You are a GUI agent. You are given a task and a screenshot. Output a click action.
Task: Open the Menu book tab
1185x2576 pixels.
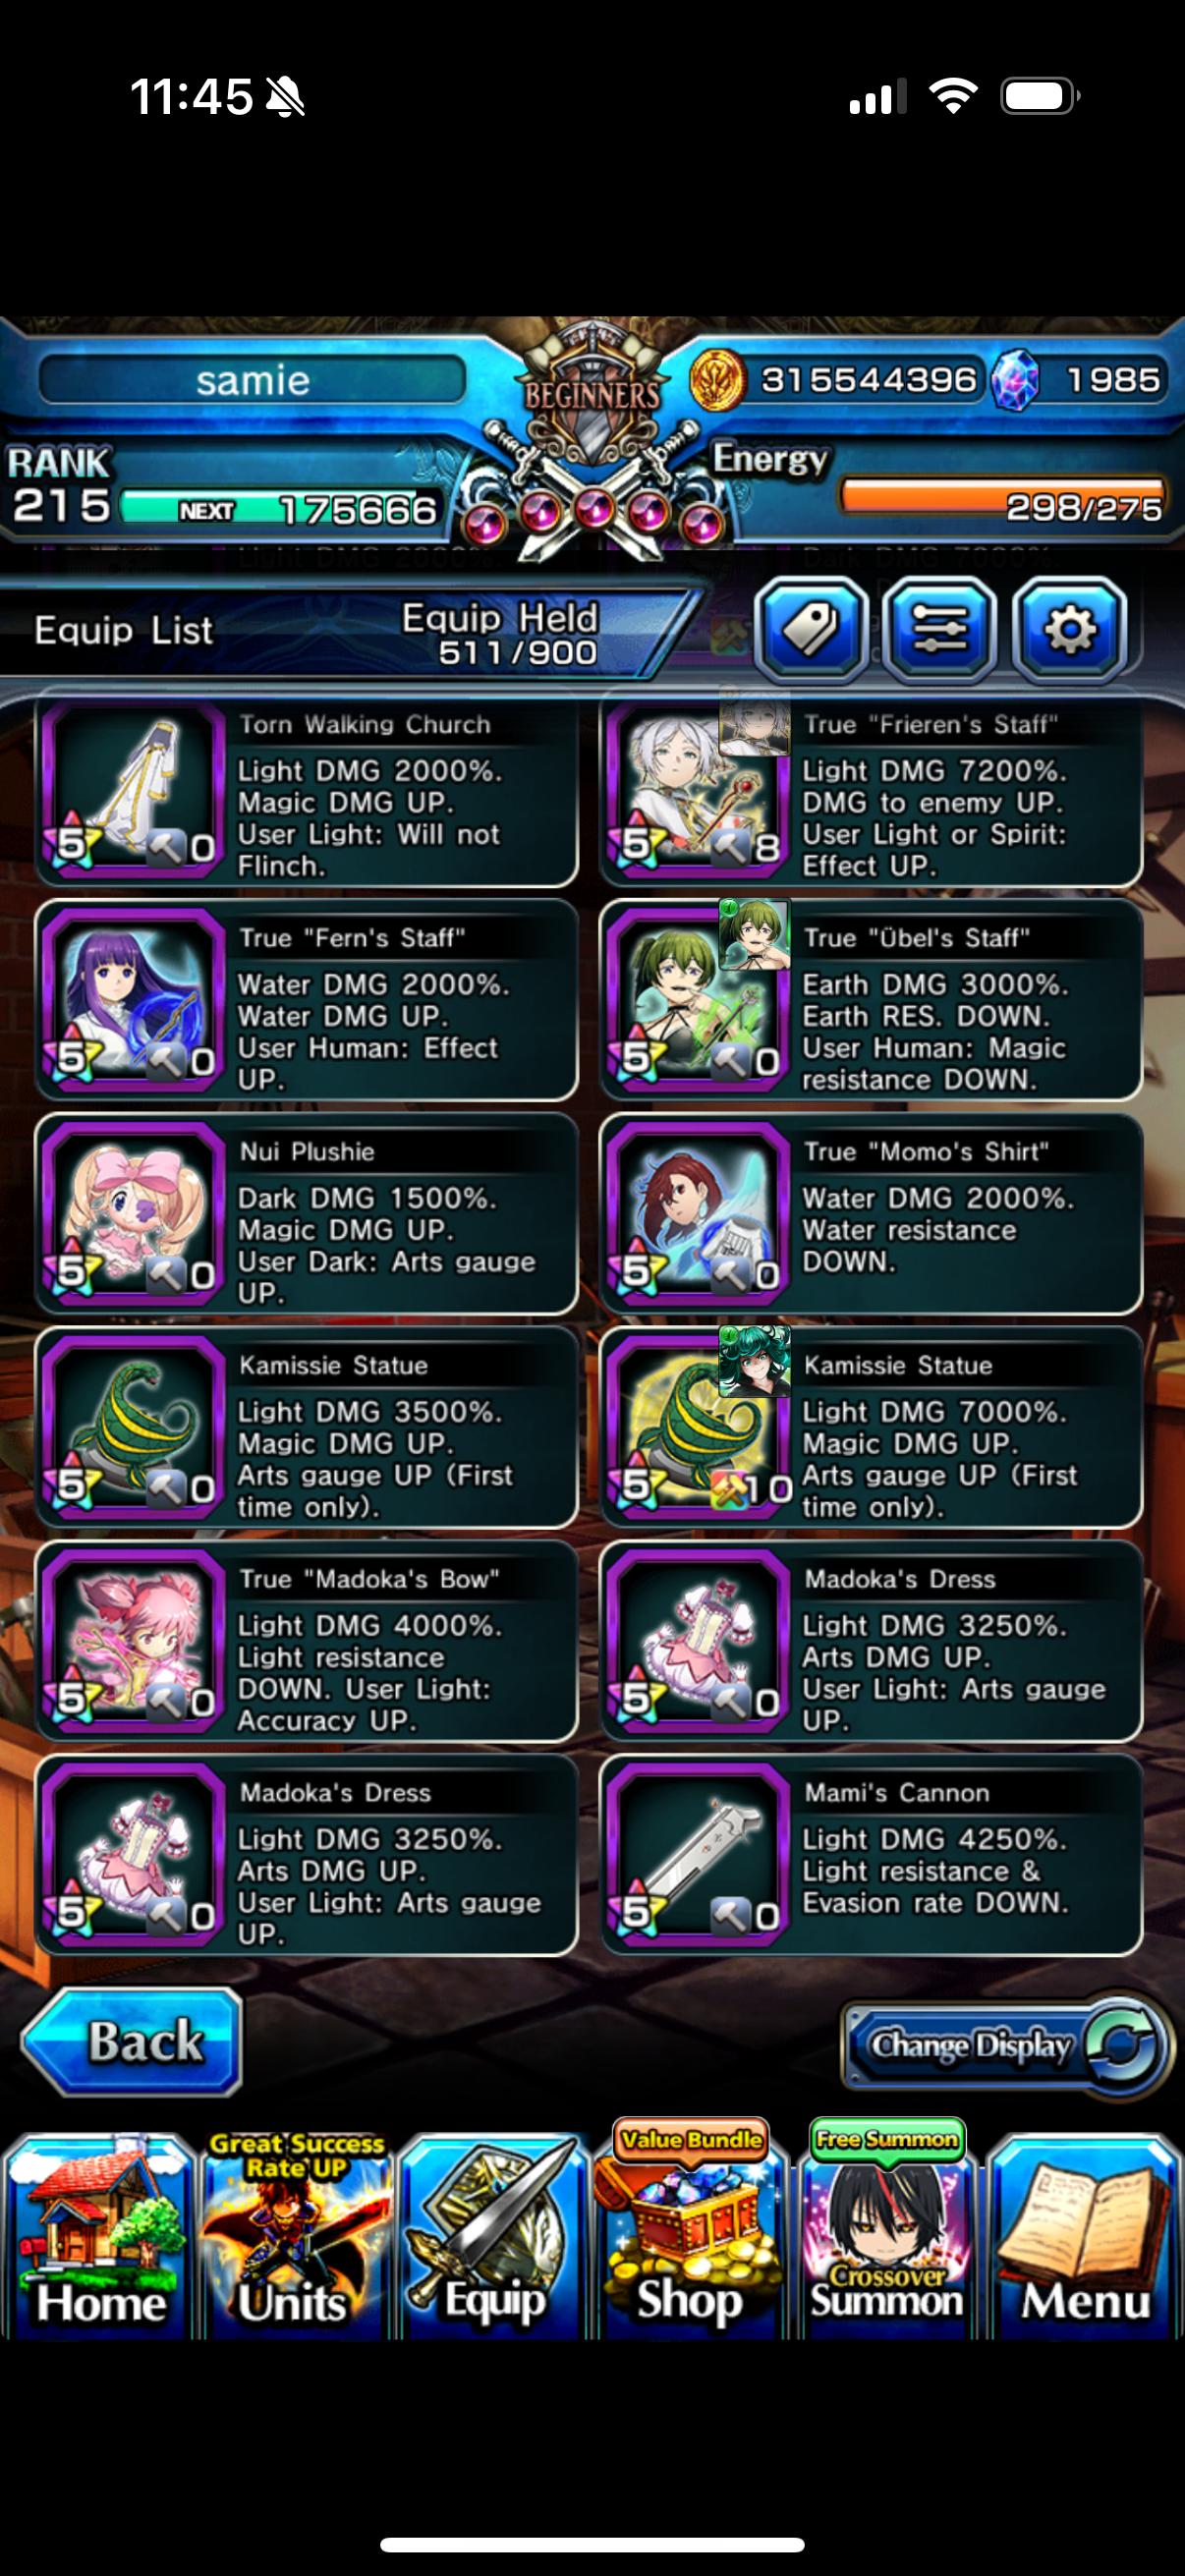1084,2238
